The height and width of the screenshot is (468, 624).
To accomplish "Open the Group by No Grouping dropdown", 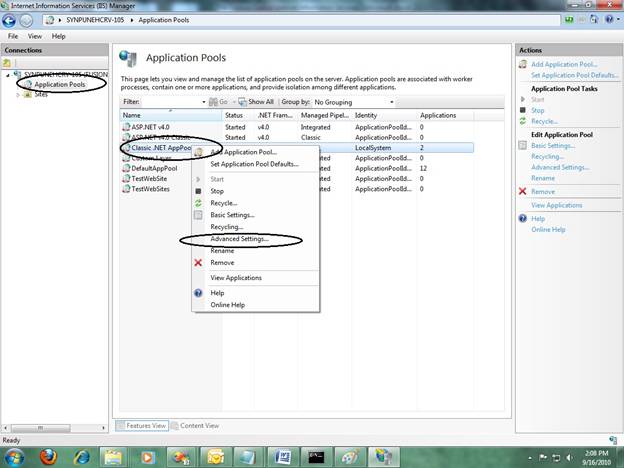I will click(353, 102).
